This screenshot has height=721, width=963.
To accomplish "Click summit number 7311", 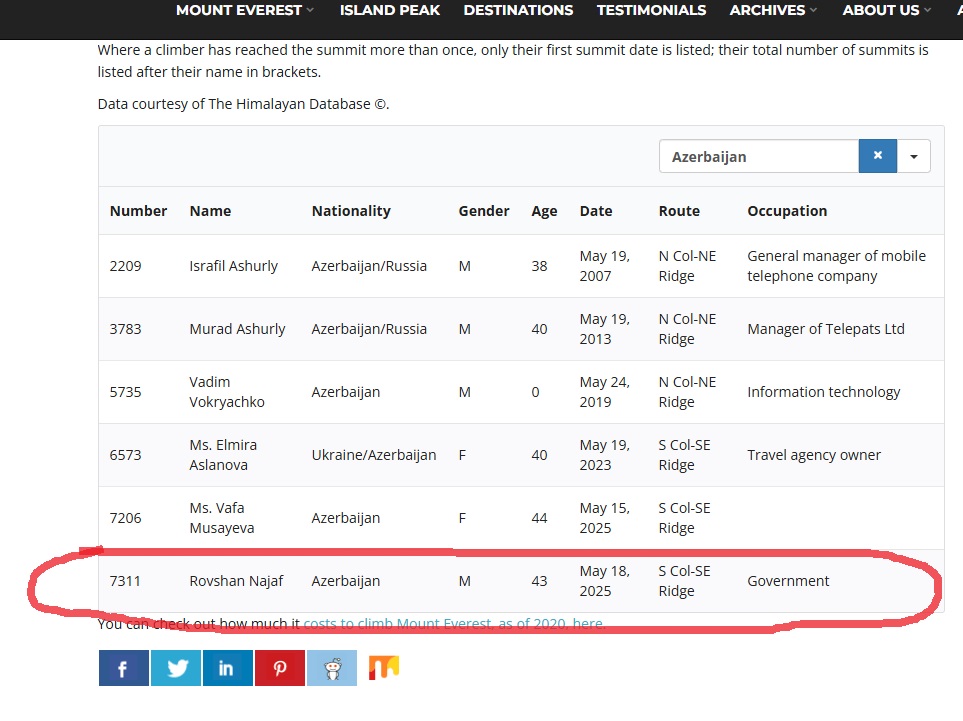I will pyautogui.click(x=125, y=581).
